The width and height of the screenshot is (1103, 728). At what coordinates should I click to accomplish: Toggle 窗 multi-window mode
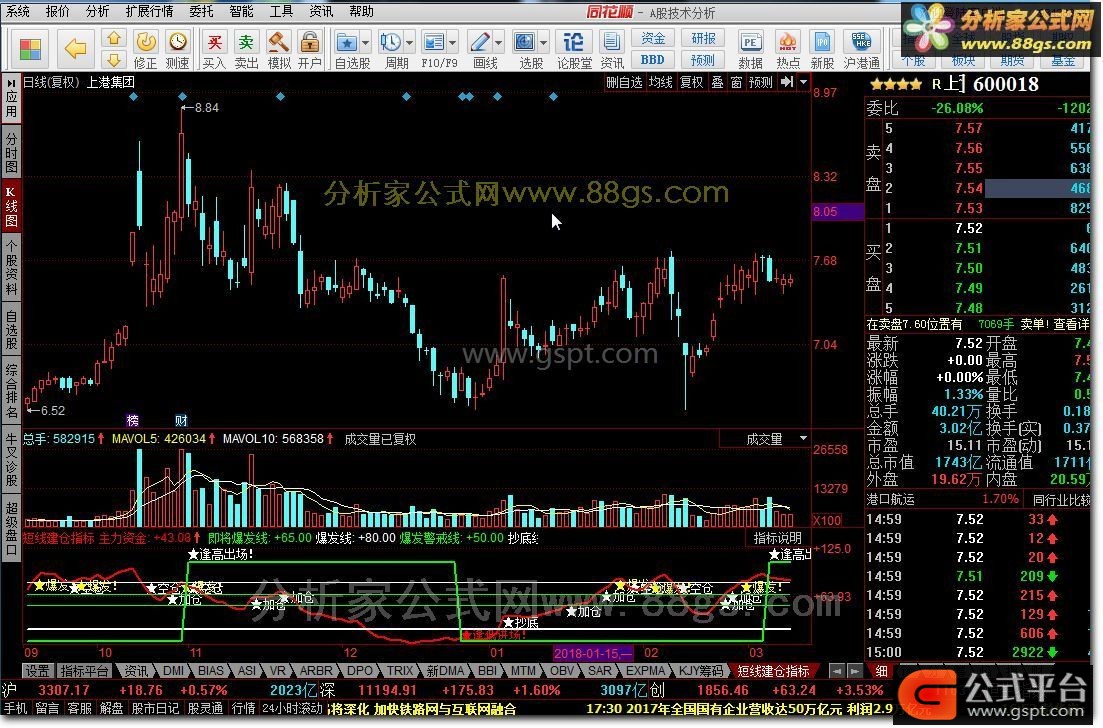coord(737,82)
